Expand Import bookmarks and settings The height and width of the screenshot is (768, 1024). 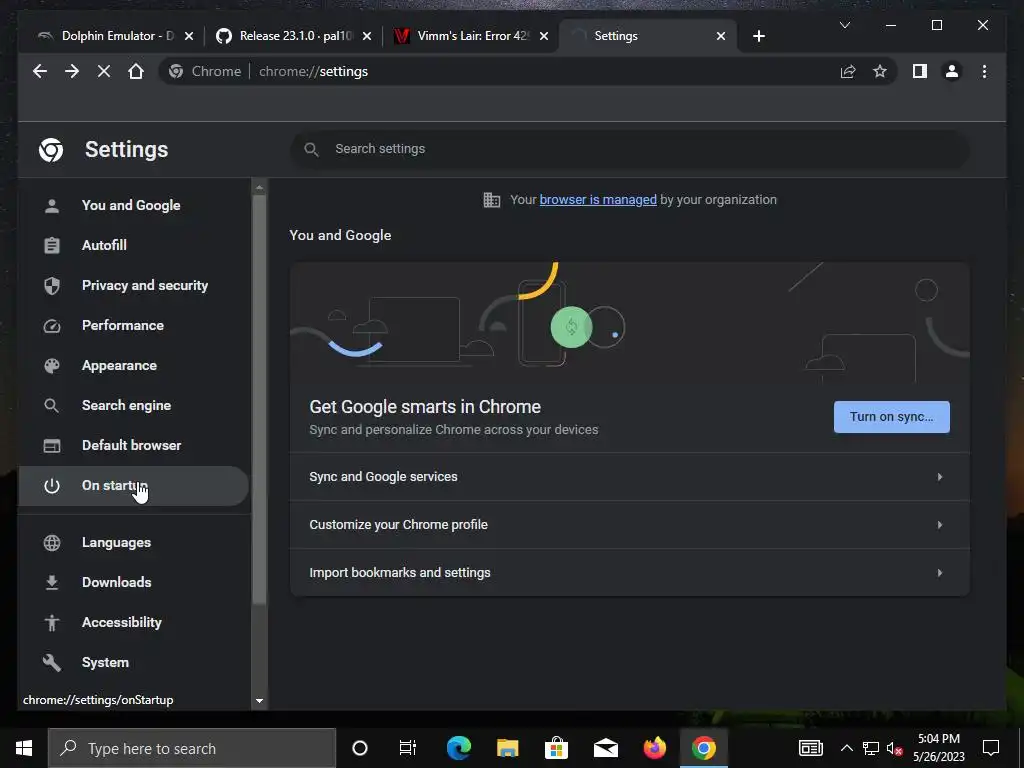pos(630,573)
